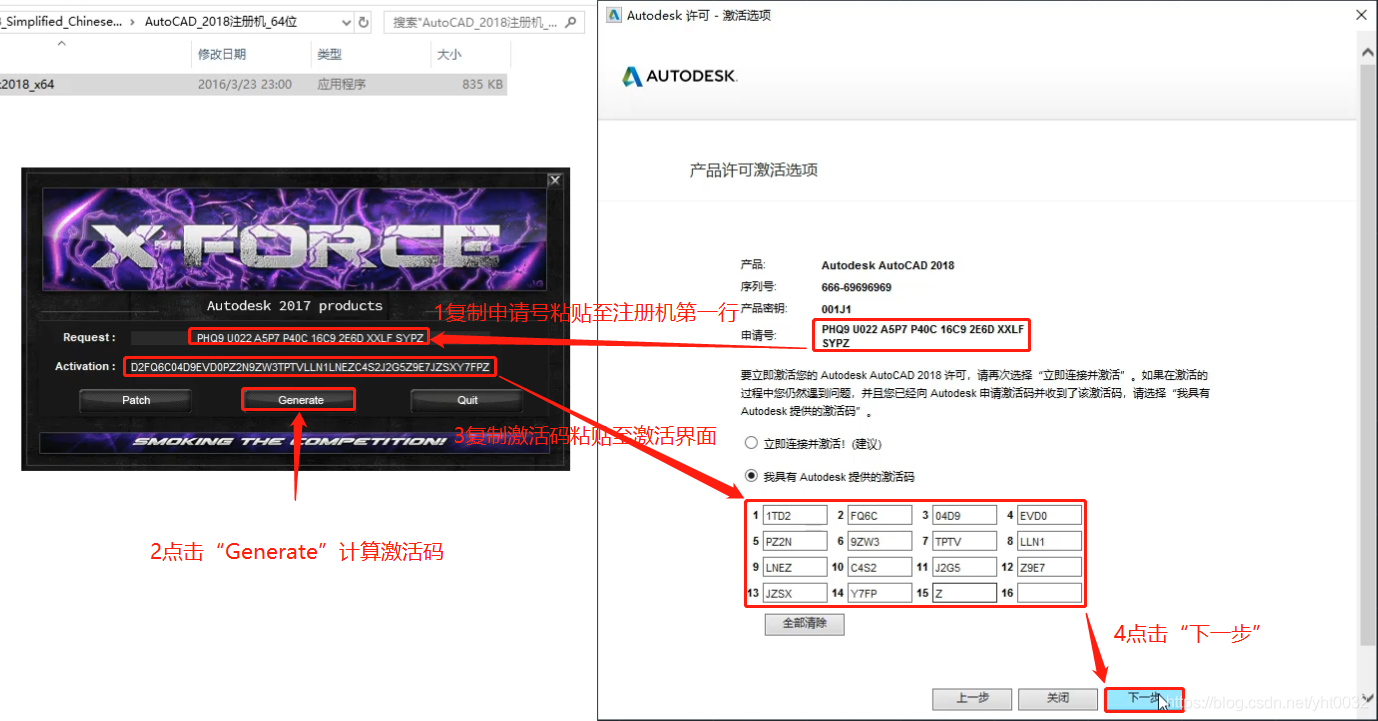Click the empty activation code field 16
This screenshot has height=721, width=1378.
pos(1049,594)
